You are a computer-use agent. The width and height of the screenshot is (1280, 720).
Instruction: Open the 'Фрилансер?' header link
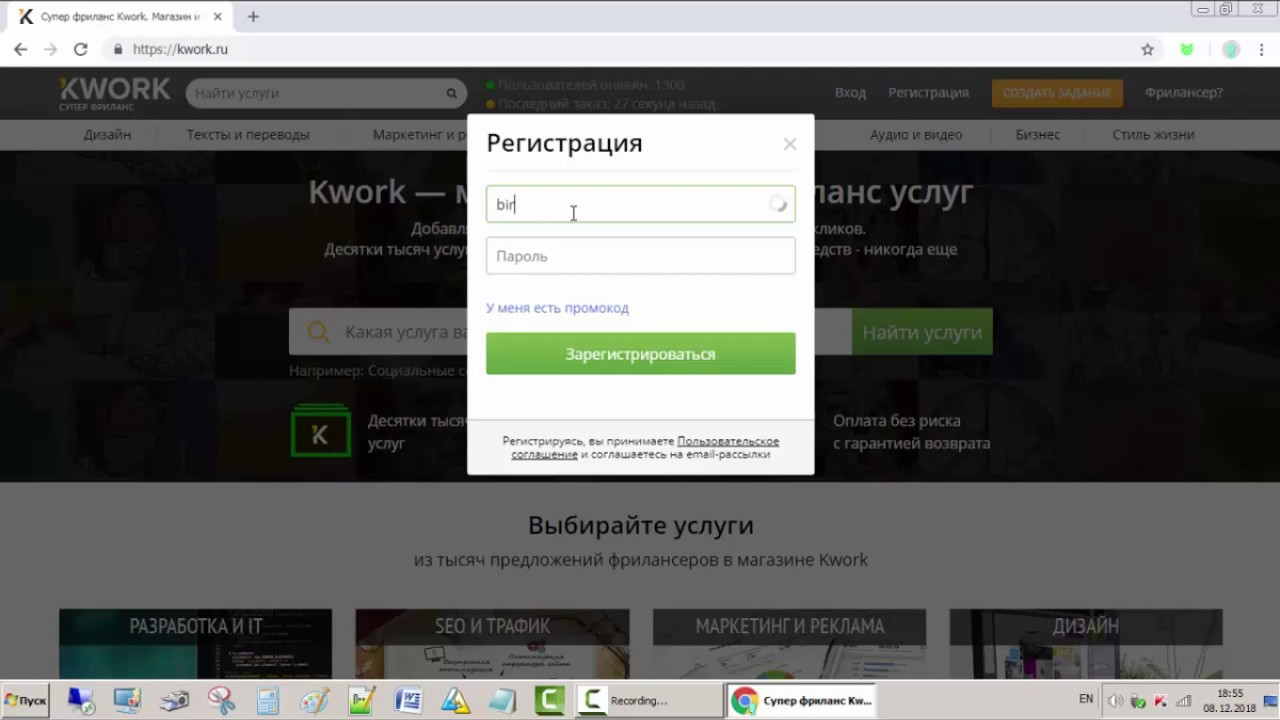(1184, 92)
